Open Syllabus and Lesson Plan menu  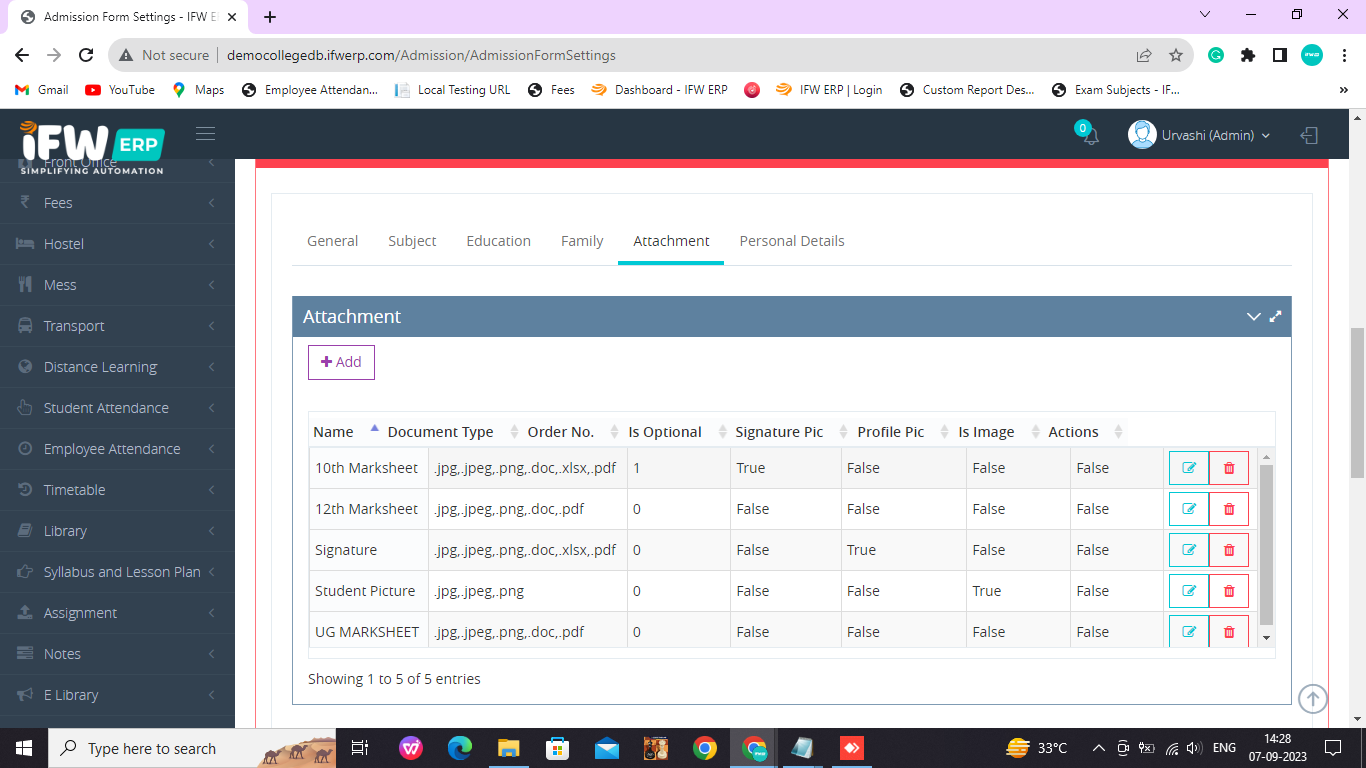coord(117,571)
